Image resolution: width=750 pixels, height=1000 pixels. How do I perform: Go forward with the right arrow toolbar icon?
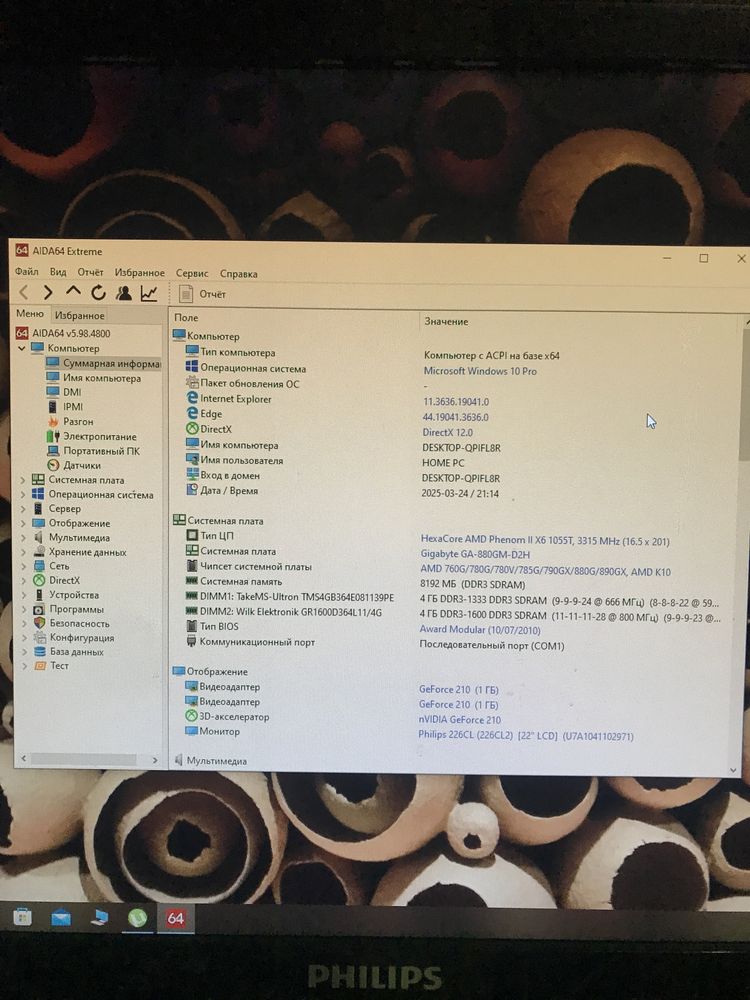tap(48, 292)
